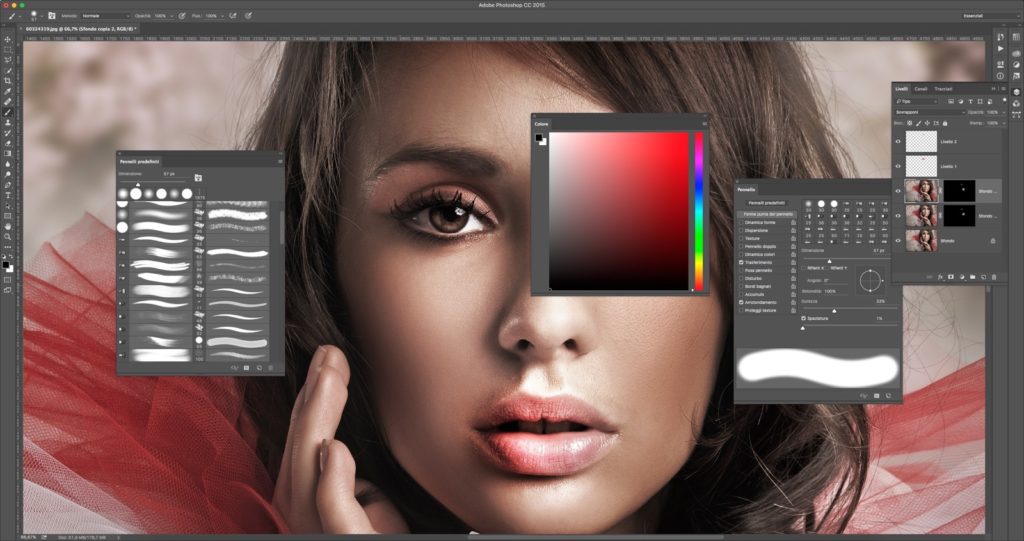The height and width of the screenshot is (541, 1024).
Task: Create a new adjustment layer
Action: pyautogui.click(x=962, y=277)
